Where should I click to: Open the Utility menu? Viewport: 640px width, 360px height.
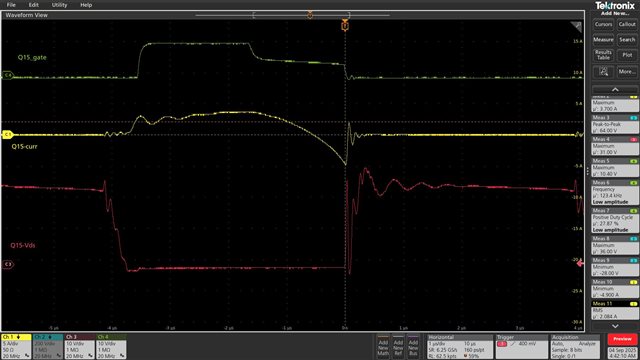[x=59, y=5]
